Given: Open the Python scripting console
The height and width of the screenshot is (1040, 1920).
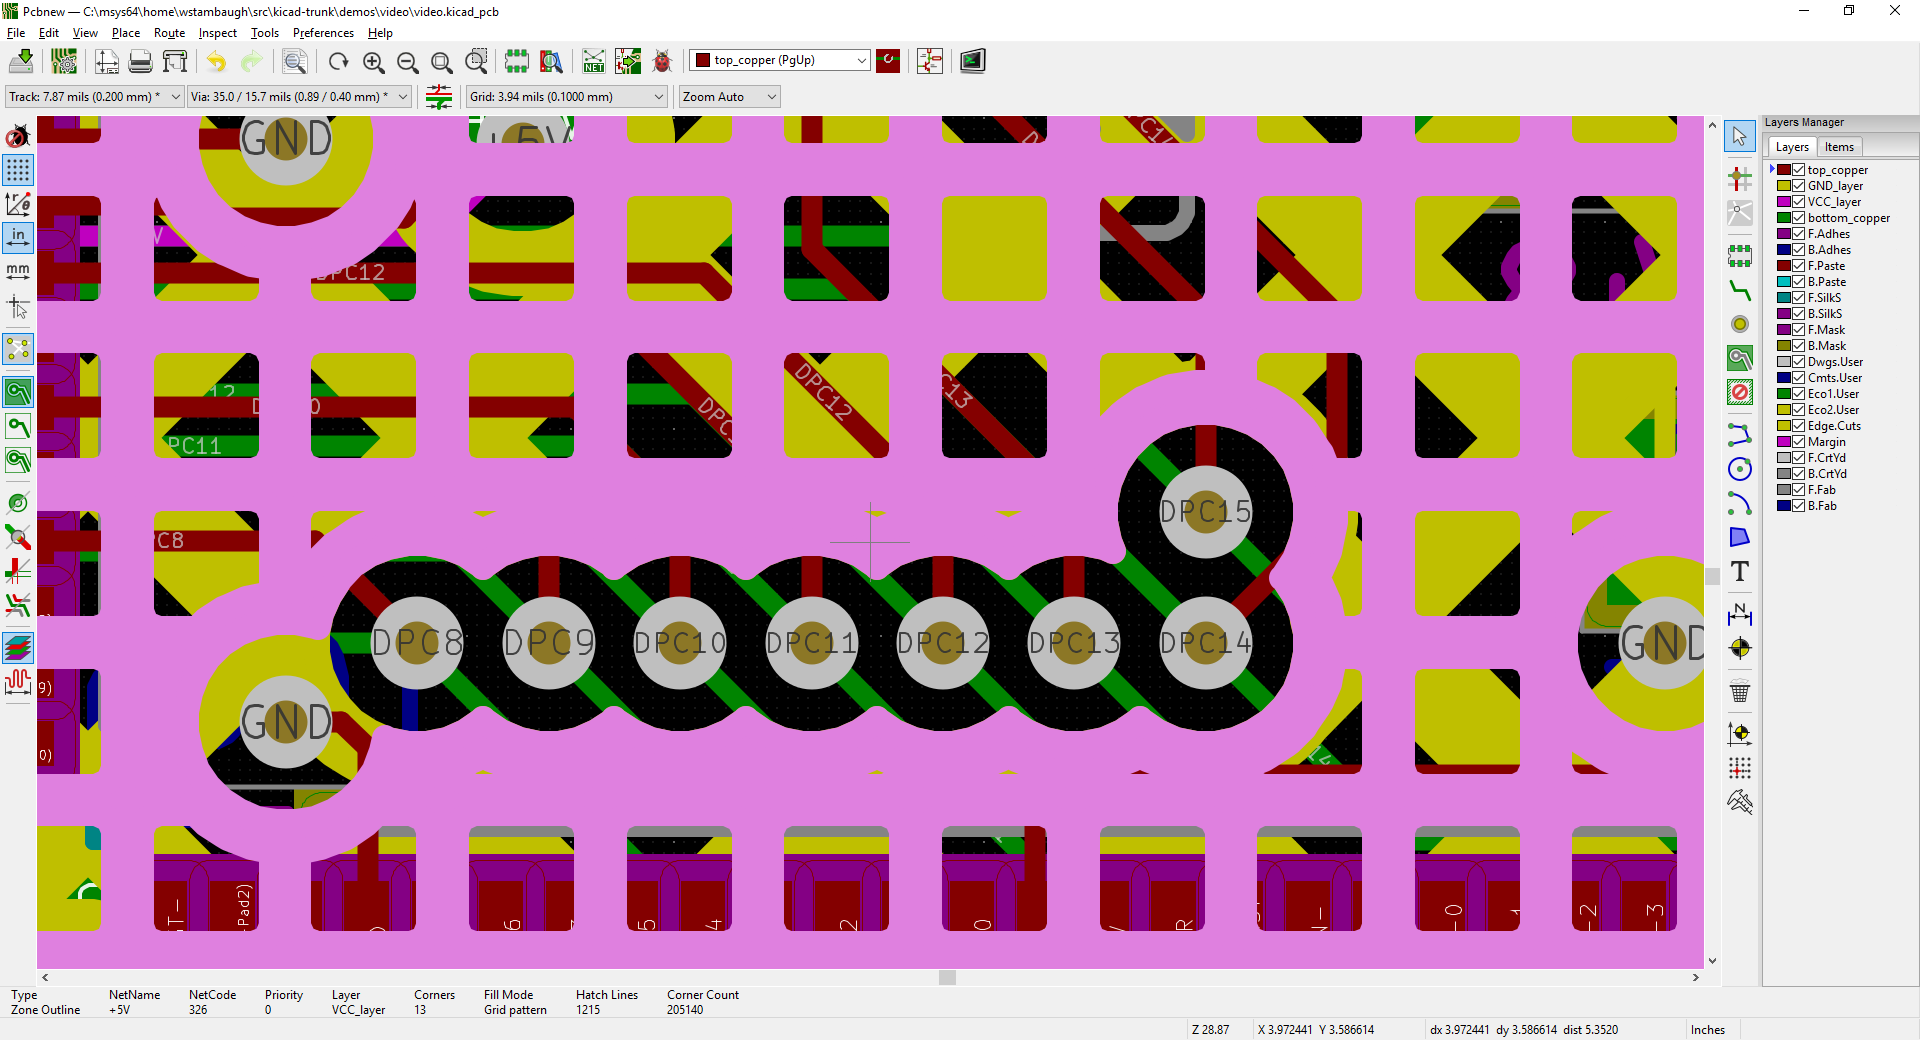Looking at the screenshot, I should 972,62.
